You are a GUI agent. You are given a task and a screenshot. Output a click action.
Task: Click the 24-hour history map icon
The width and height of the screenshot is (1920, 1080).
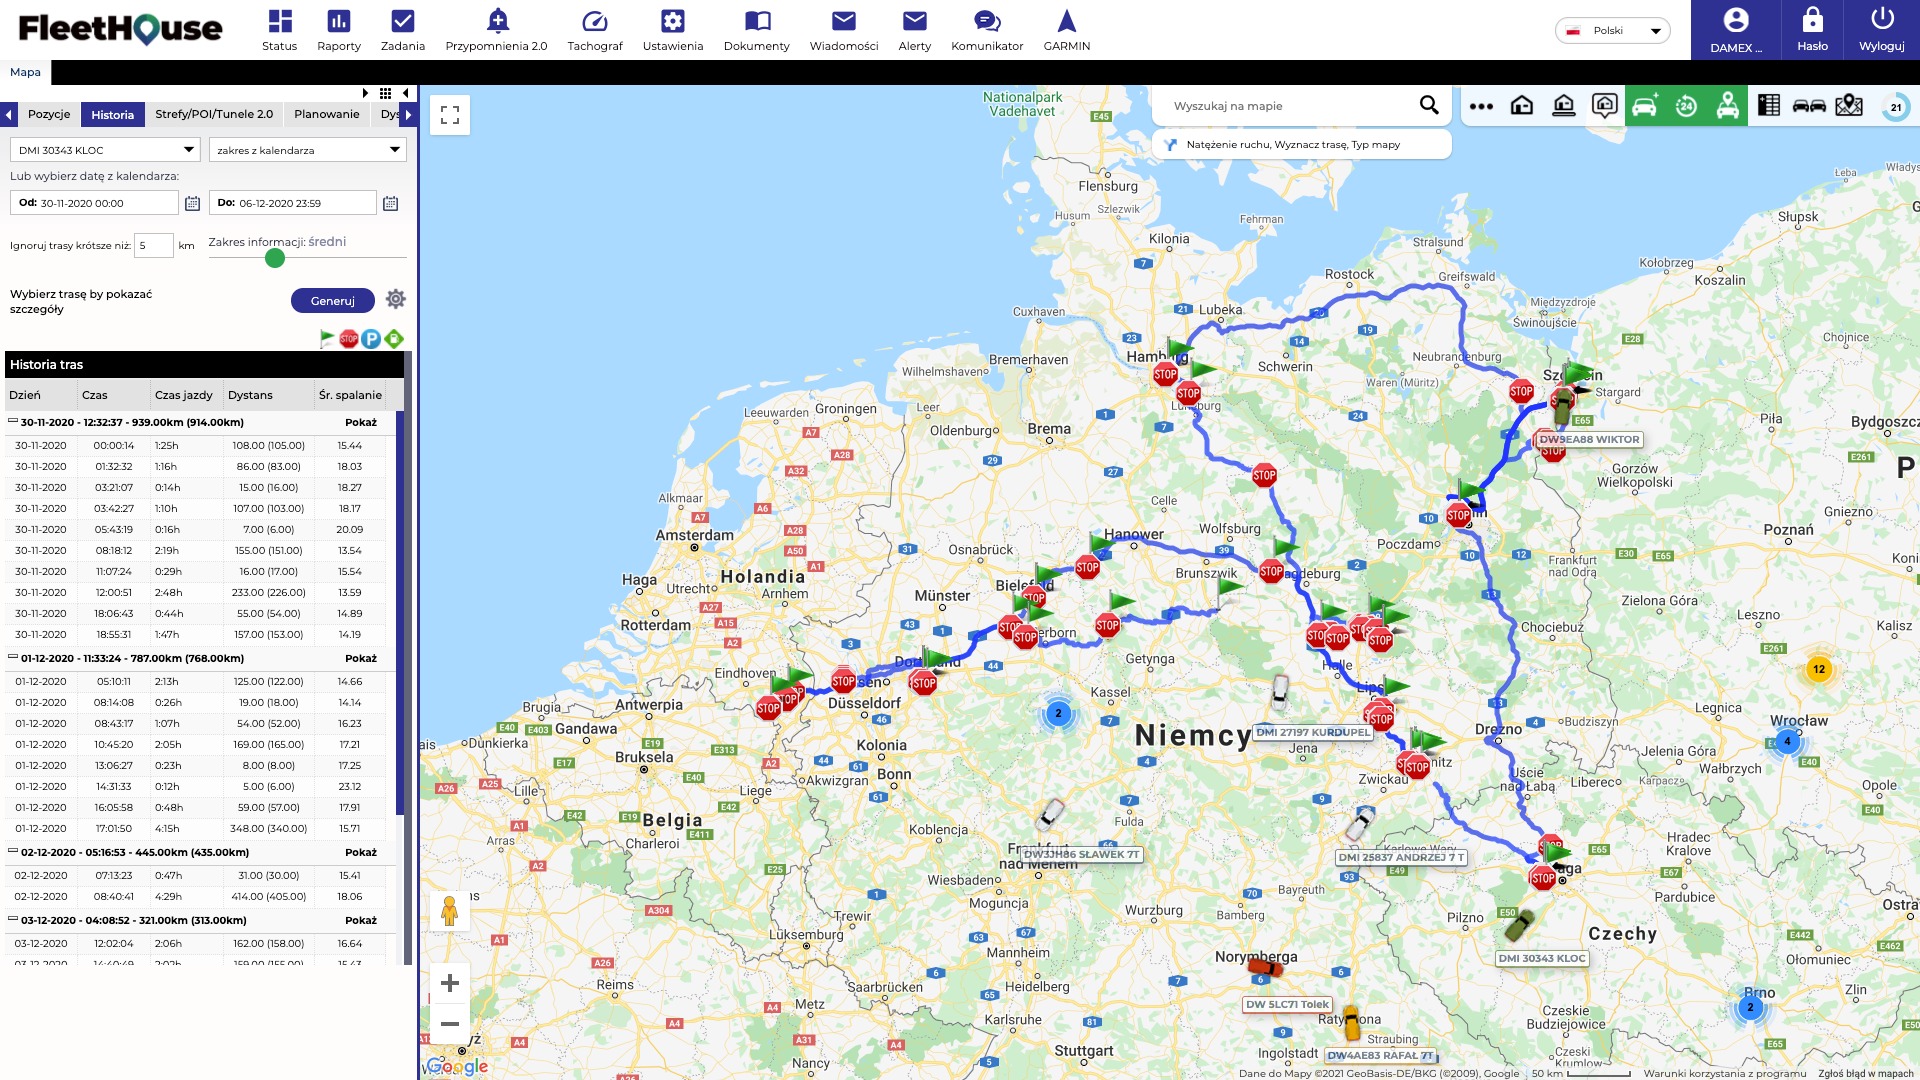pyautogui.click(x=1686, y=106)
